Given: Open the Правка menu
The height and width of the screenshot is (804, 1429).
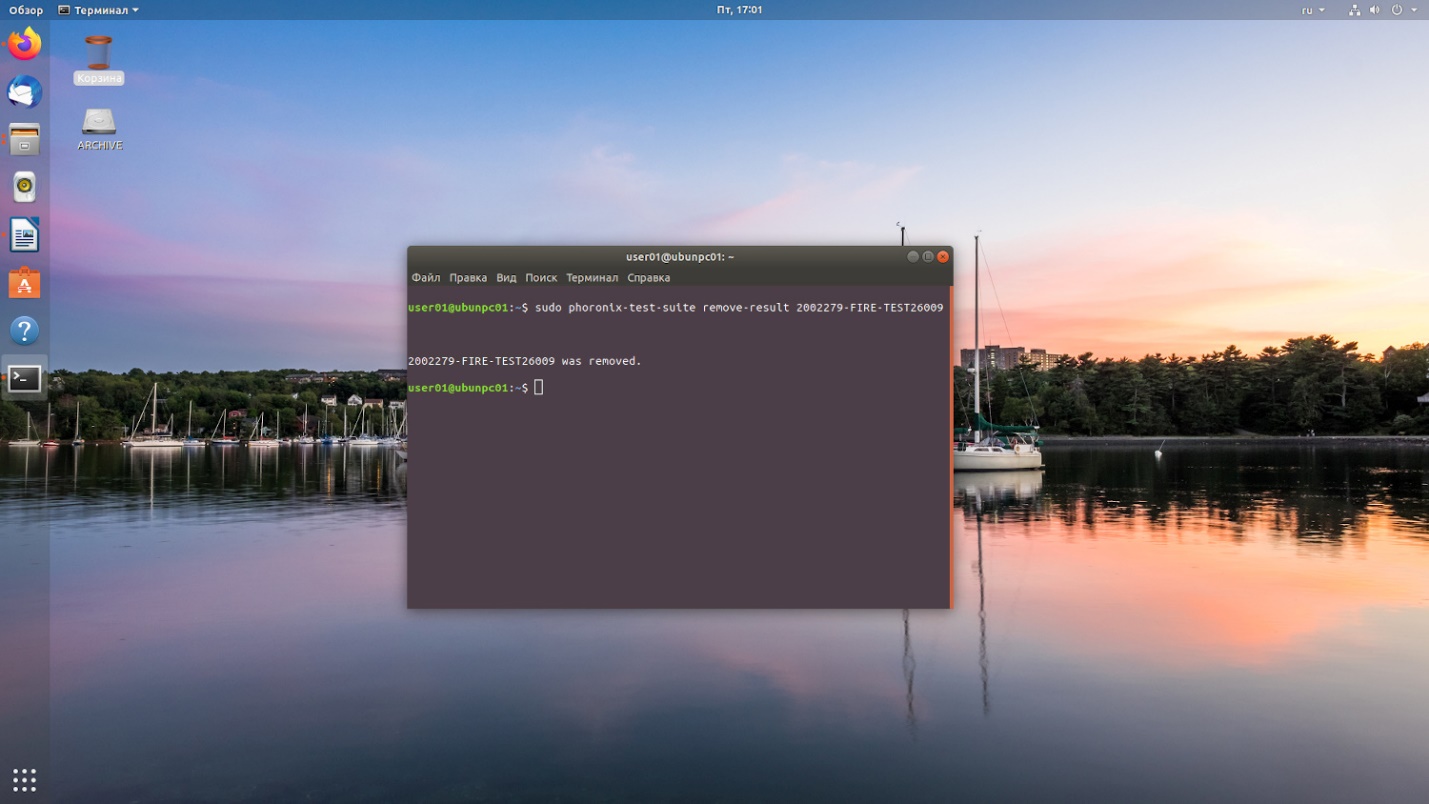Looking at the screenshot, I should (x=467, y=278).
